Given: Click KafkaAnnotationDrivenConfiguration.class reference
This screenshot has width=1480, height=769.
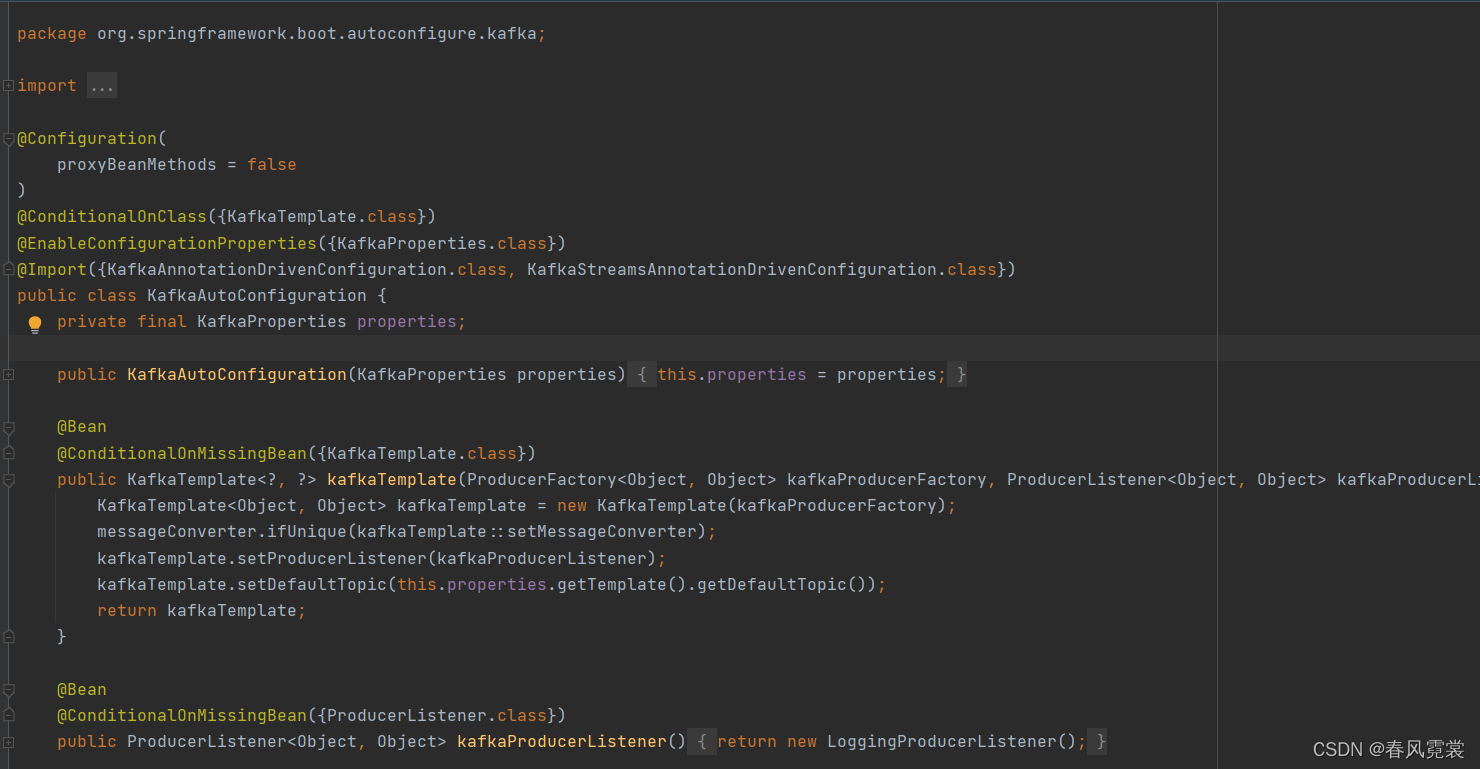Looking at the screenshot, I should pos(307,269).
